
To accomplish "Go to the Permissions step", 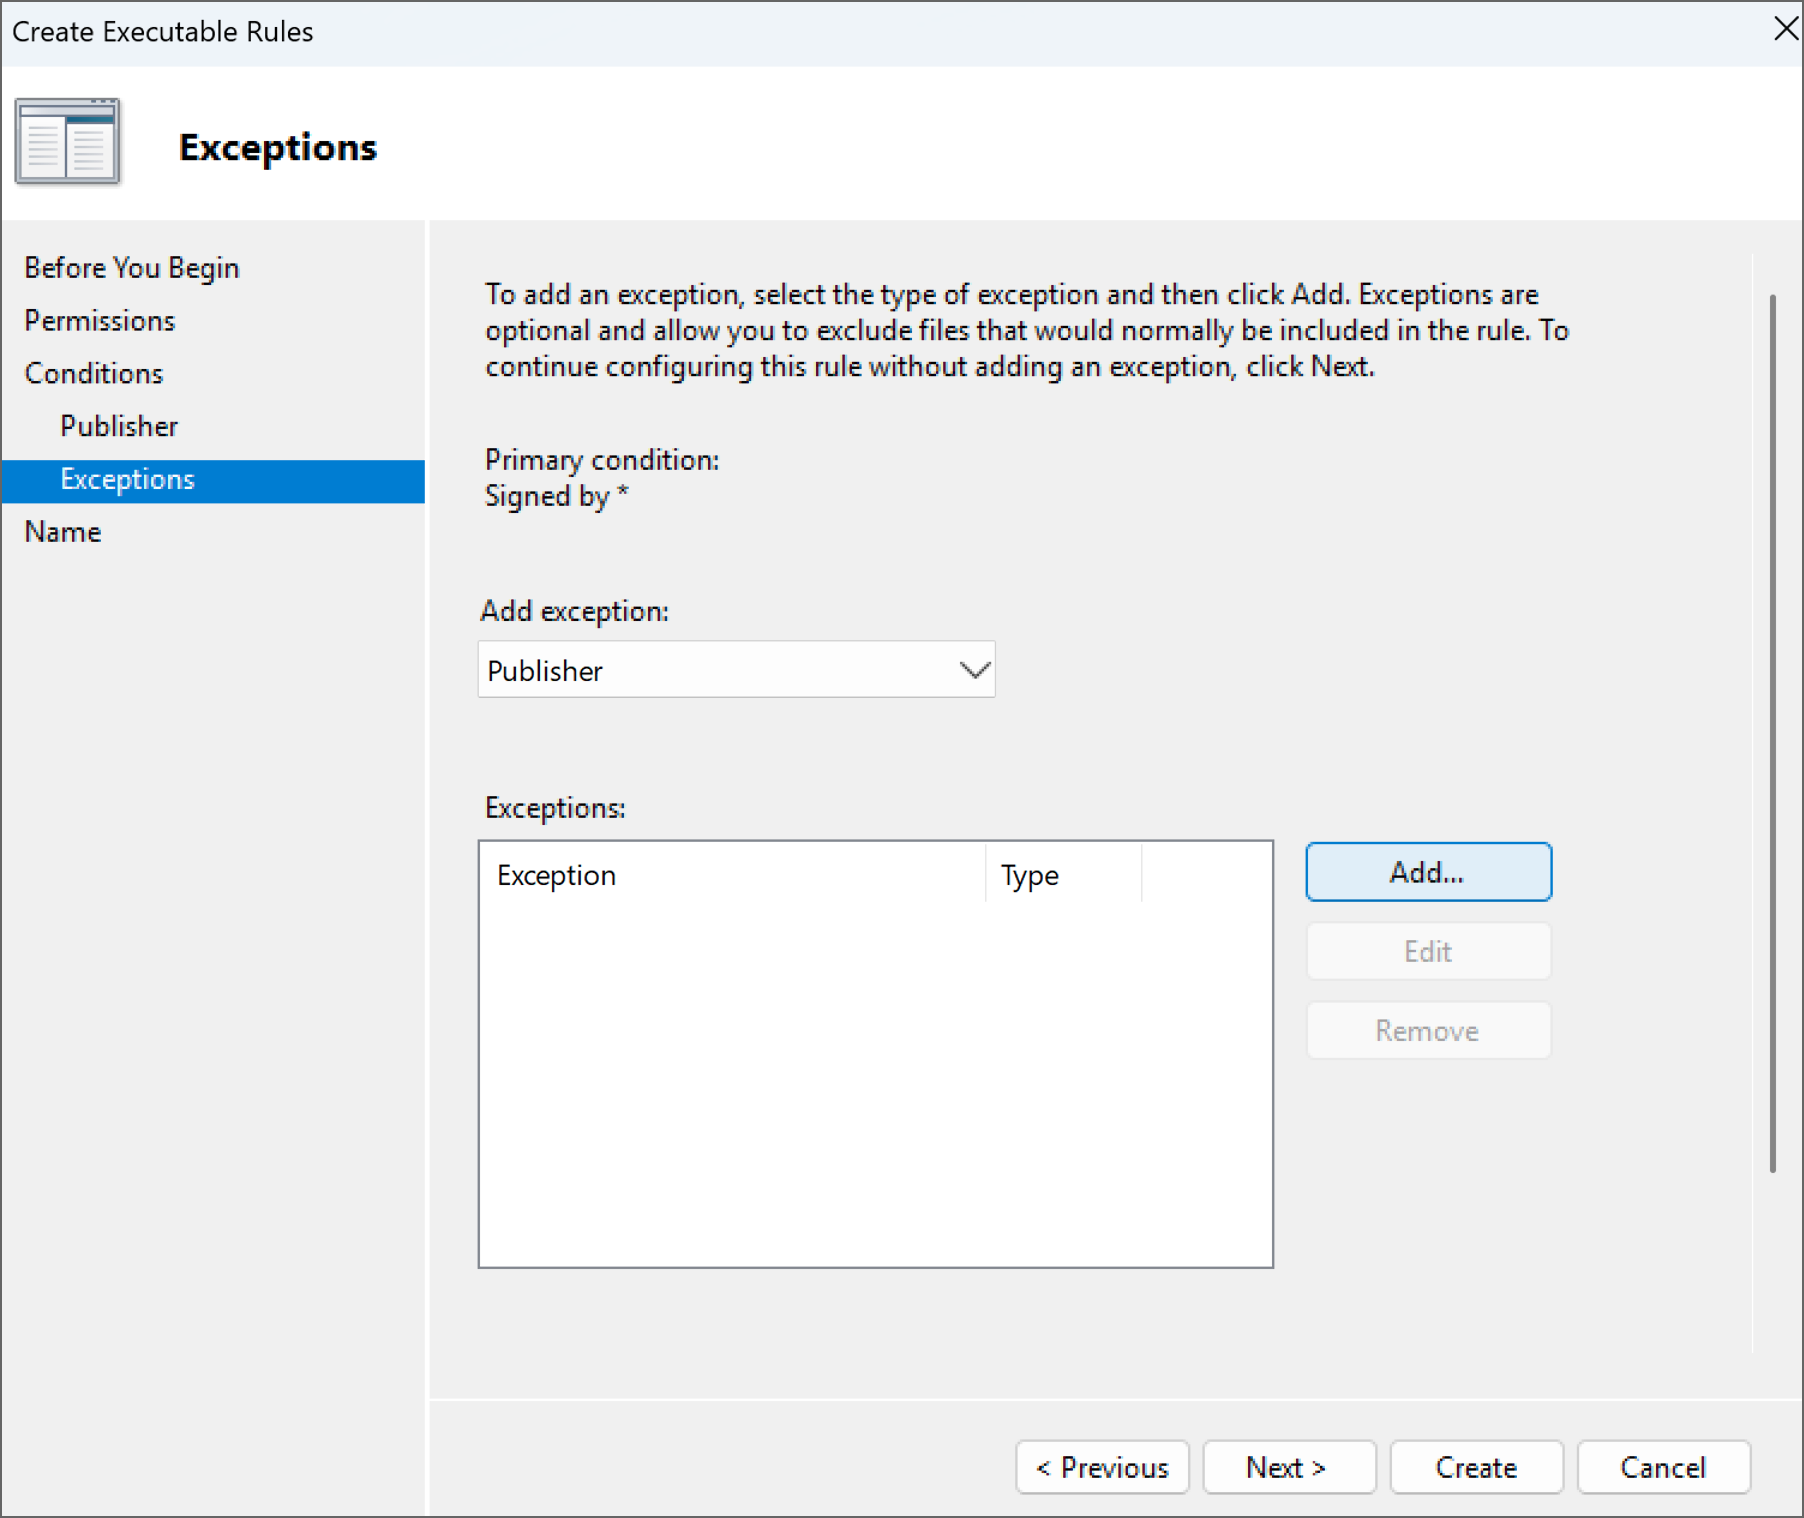I will point(99,320).
